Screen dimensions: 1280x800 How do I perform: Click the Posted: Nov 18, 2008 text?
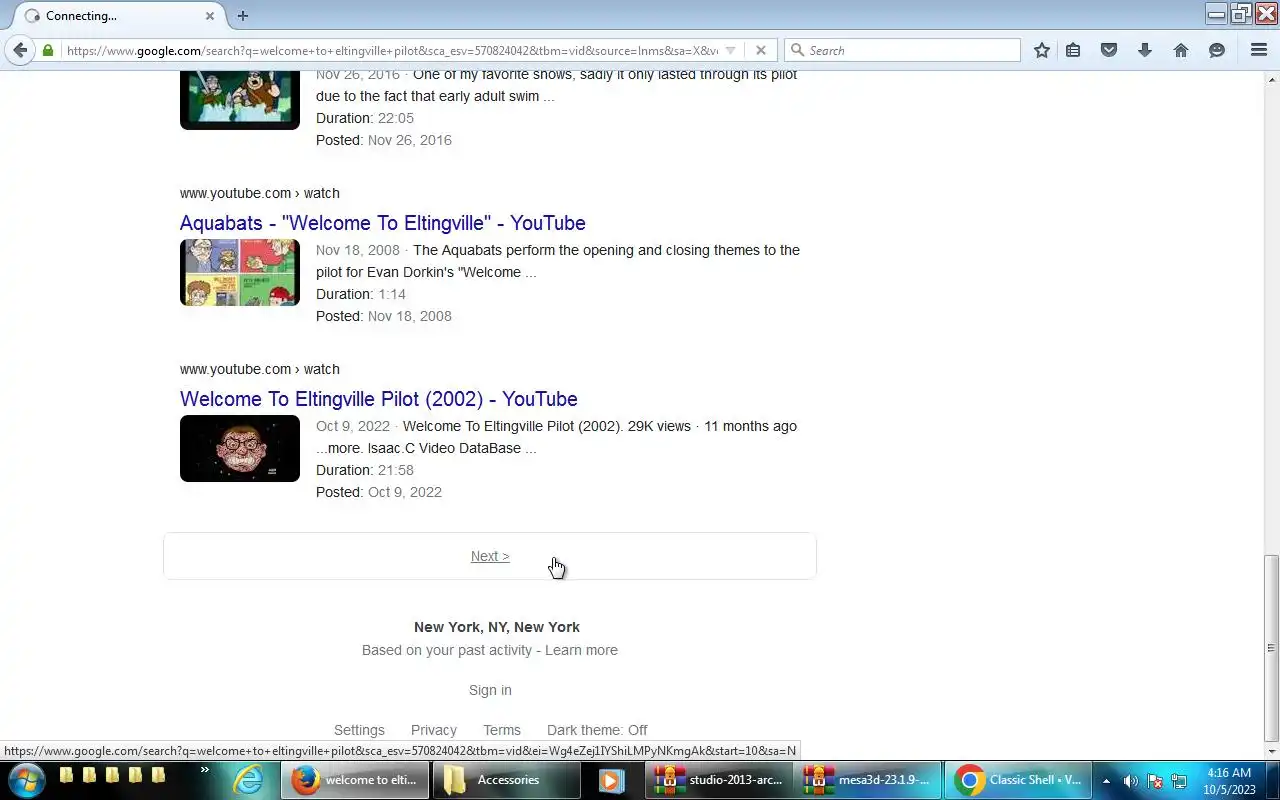coord(384,316)
